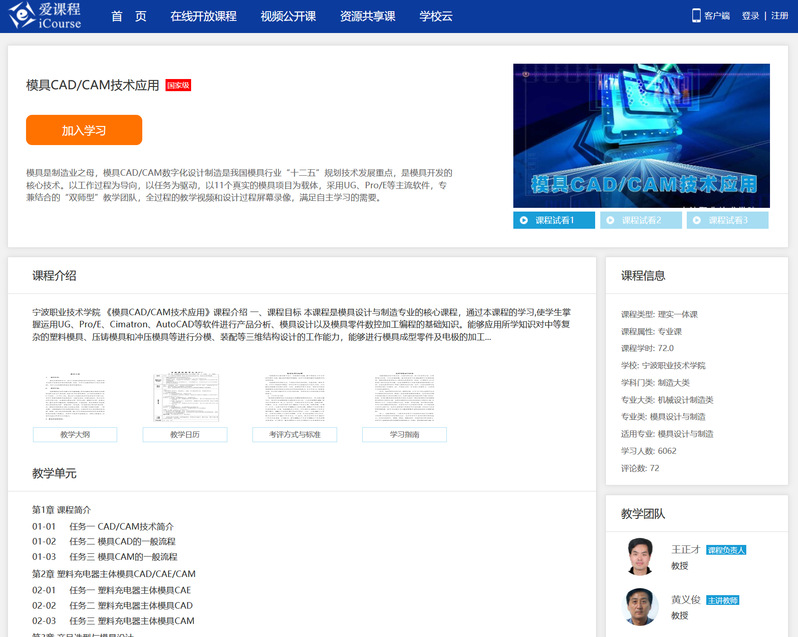Open the course banner video image
Screen dimensions: 798x637
pyautogui.click(x=641, y=135)
